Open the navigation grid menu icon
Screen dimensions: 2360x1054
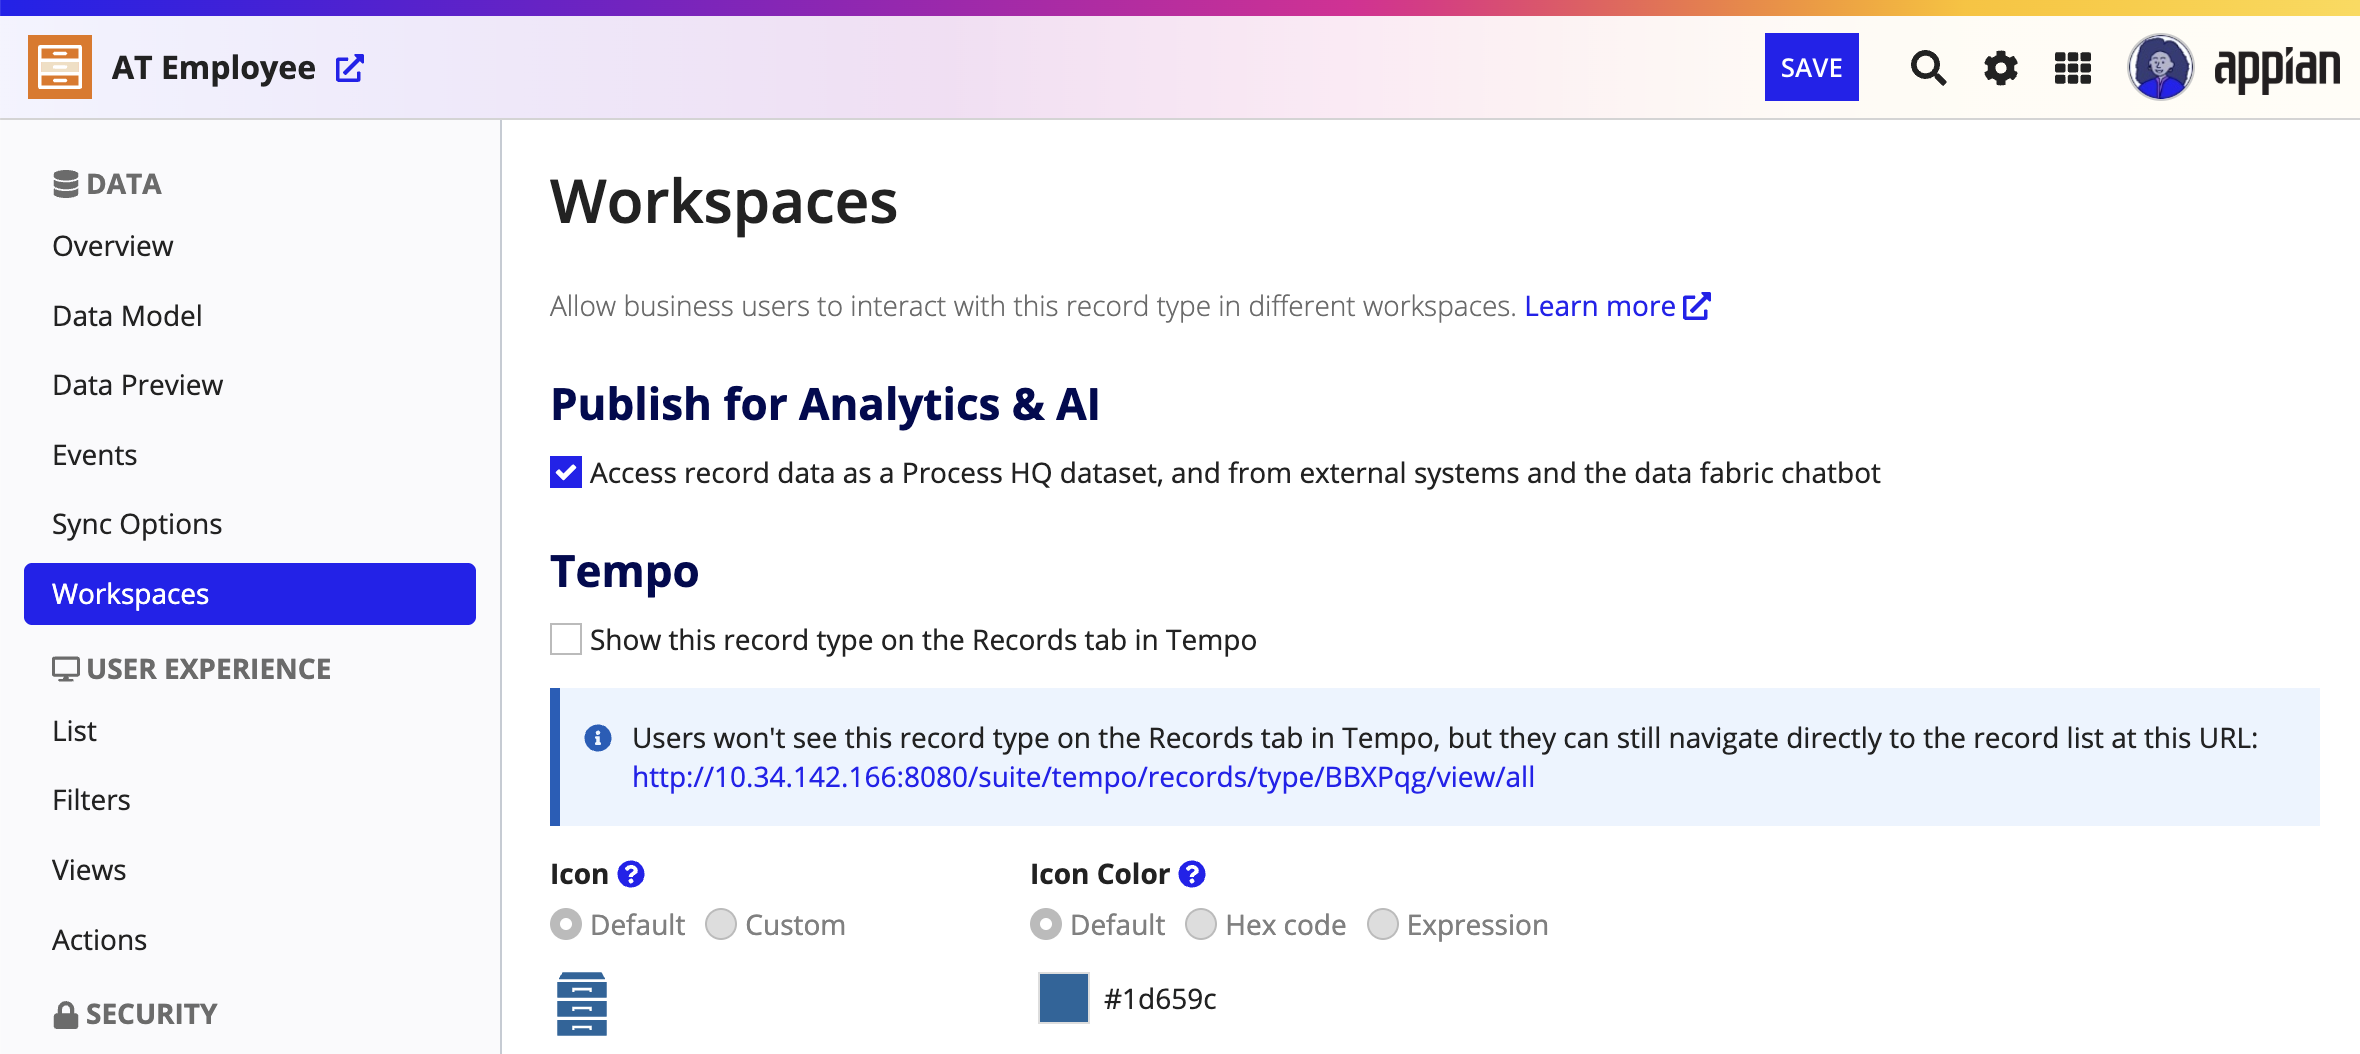coord(2073,68)
